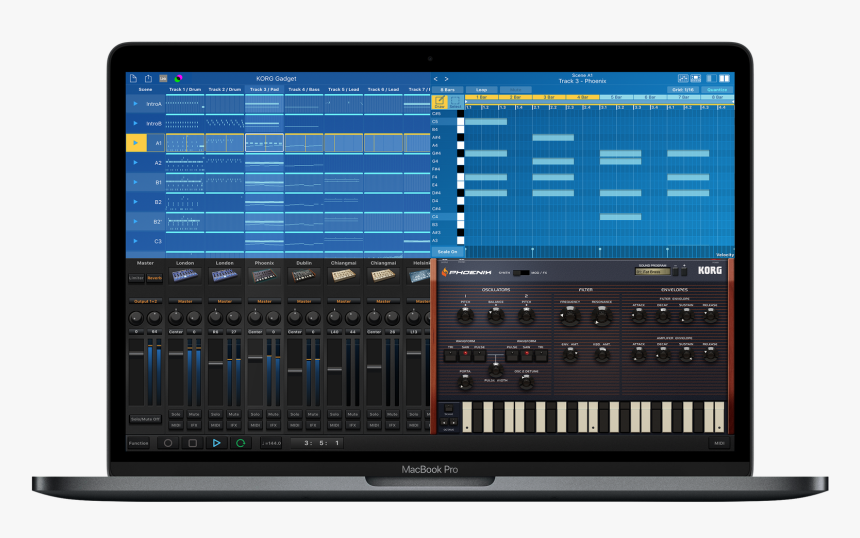The width and height of the screenshot is (860, 538).
Task: Select the Track 2 / Drum header
Action: click(225, 89)
